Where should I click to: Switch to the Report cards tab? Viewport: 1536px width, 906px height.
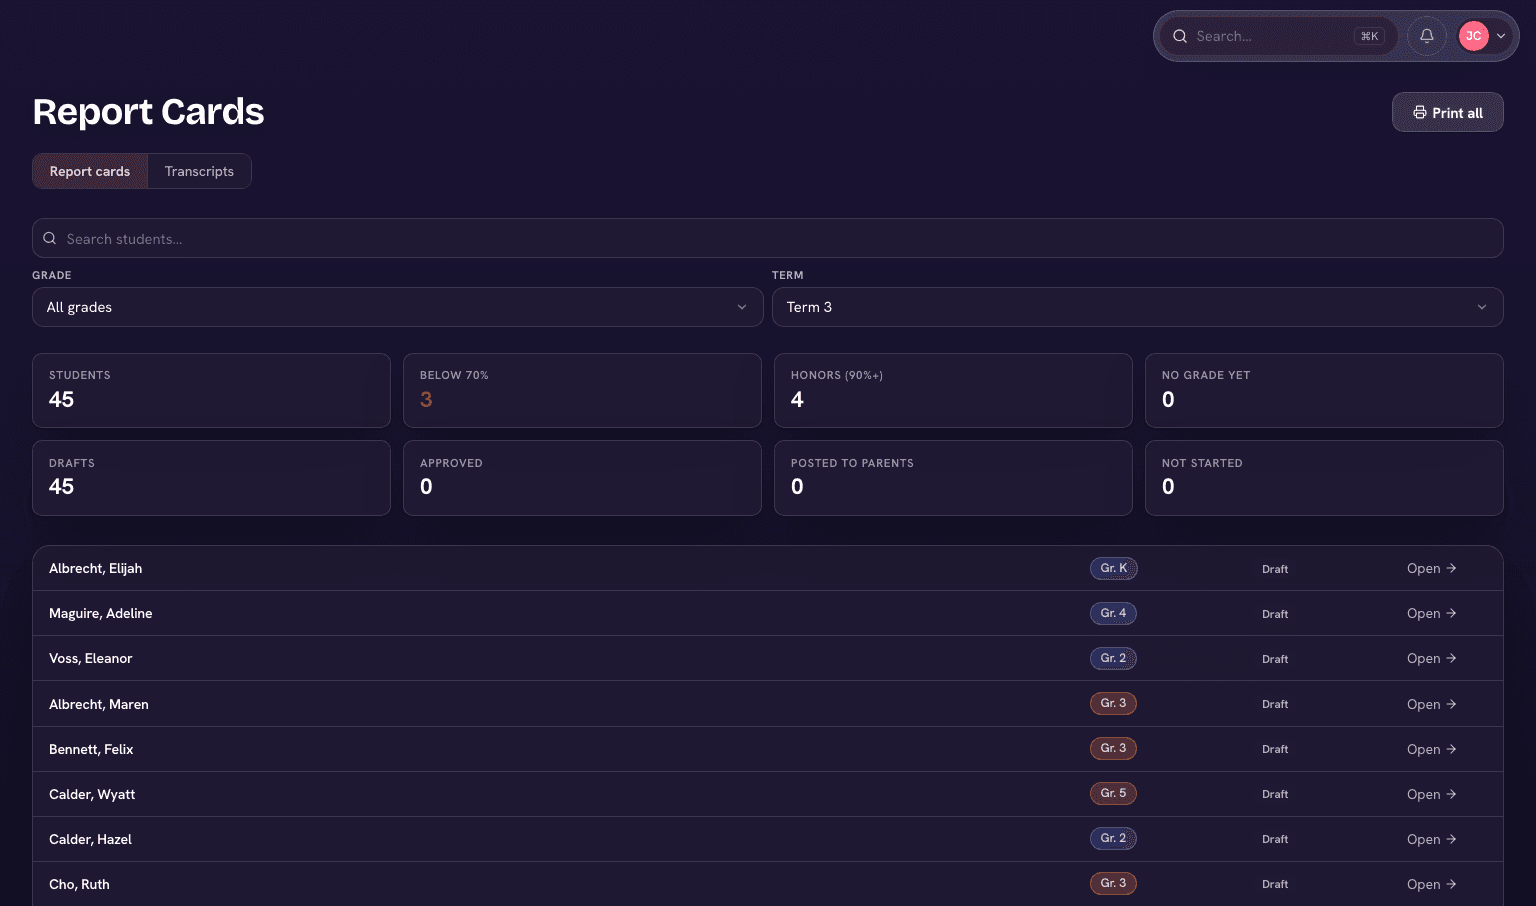(90, 171)
